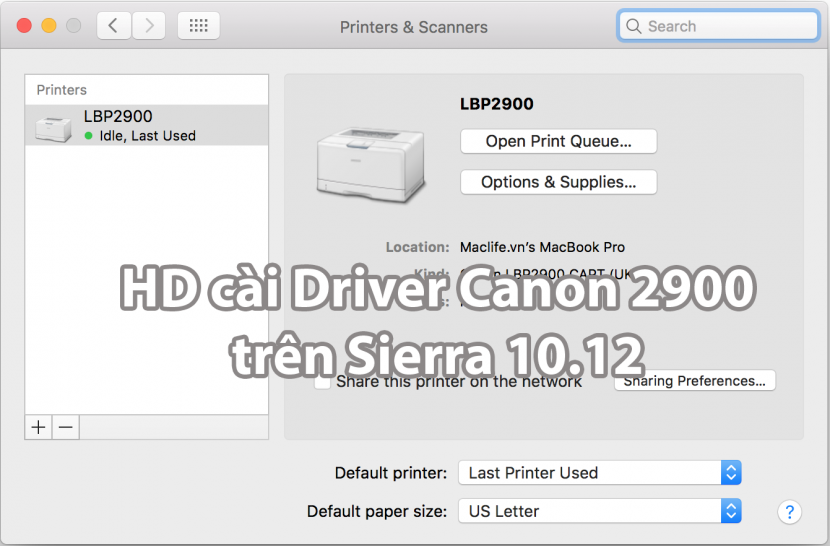Open help with the question mark button

click(x=789, y=512)
